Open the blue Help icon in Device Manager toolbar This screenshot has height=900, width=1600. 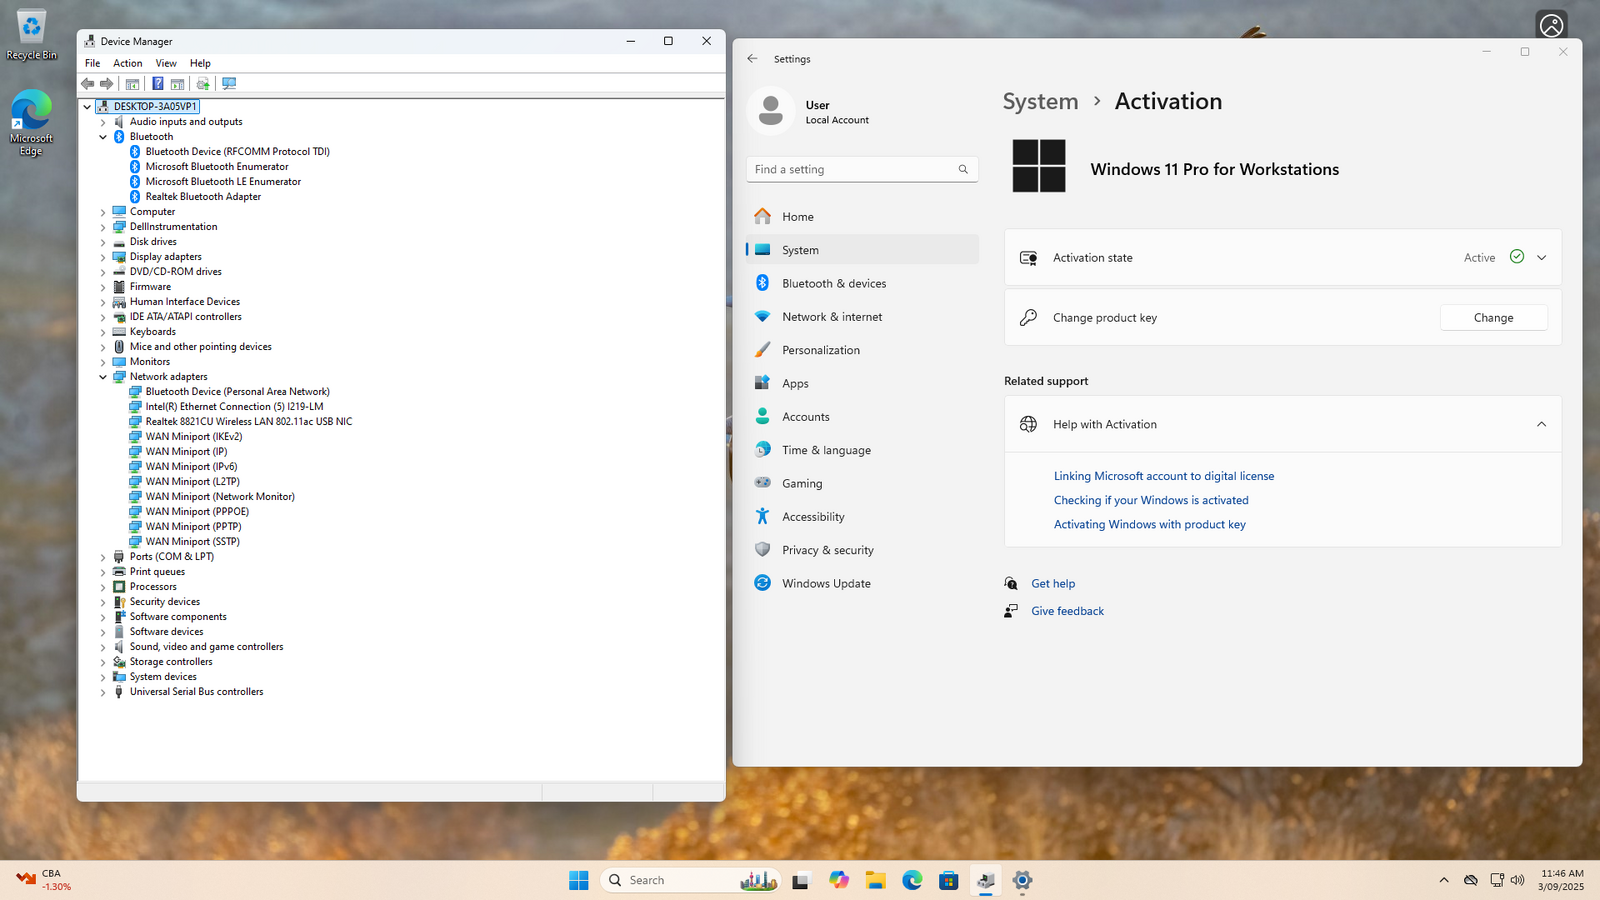(158, 84)
